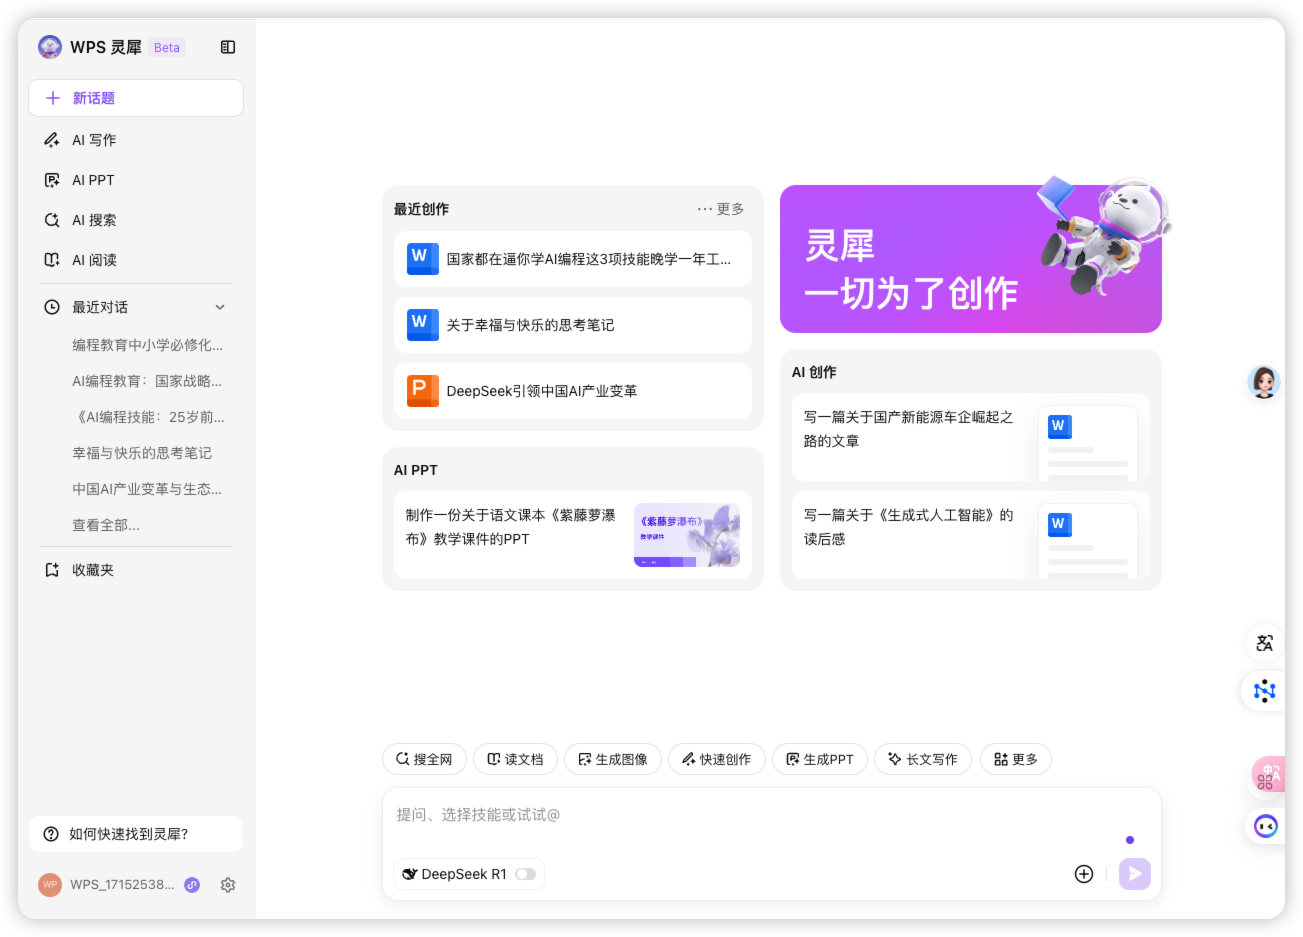Click PPT file icon of DeepSeek item
This screenshot has width=1303, height=937.
tap(423, 390)
